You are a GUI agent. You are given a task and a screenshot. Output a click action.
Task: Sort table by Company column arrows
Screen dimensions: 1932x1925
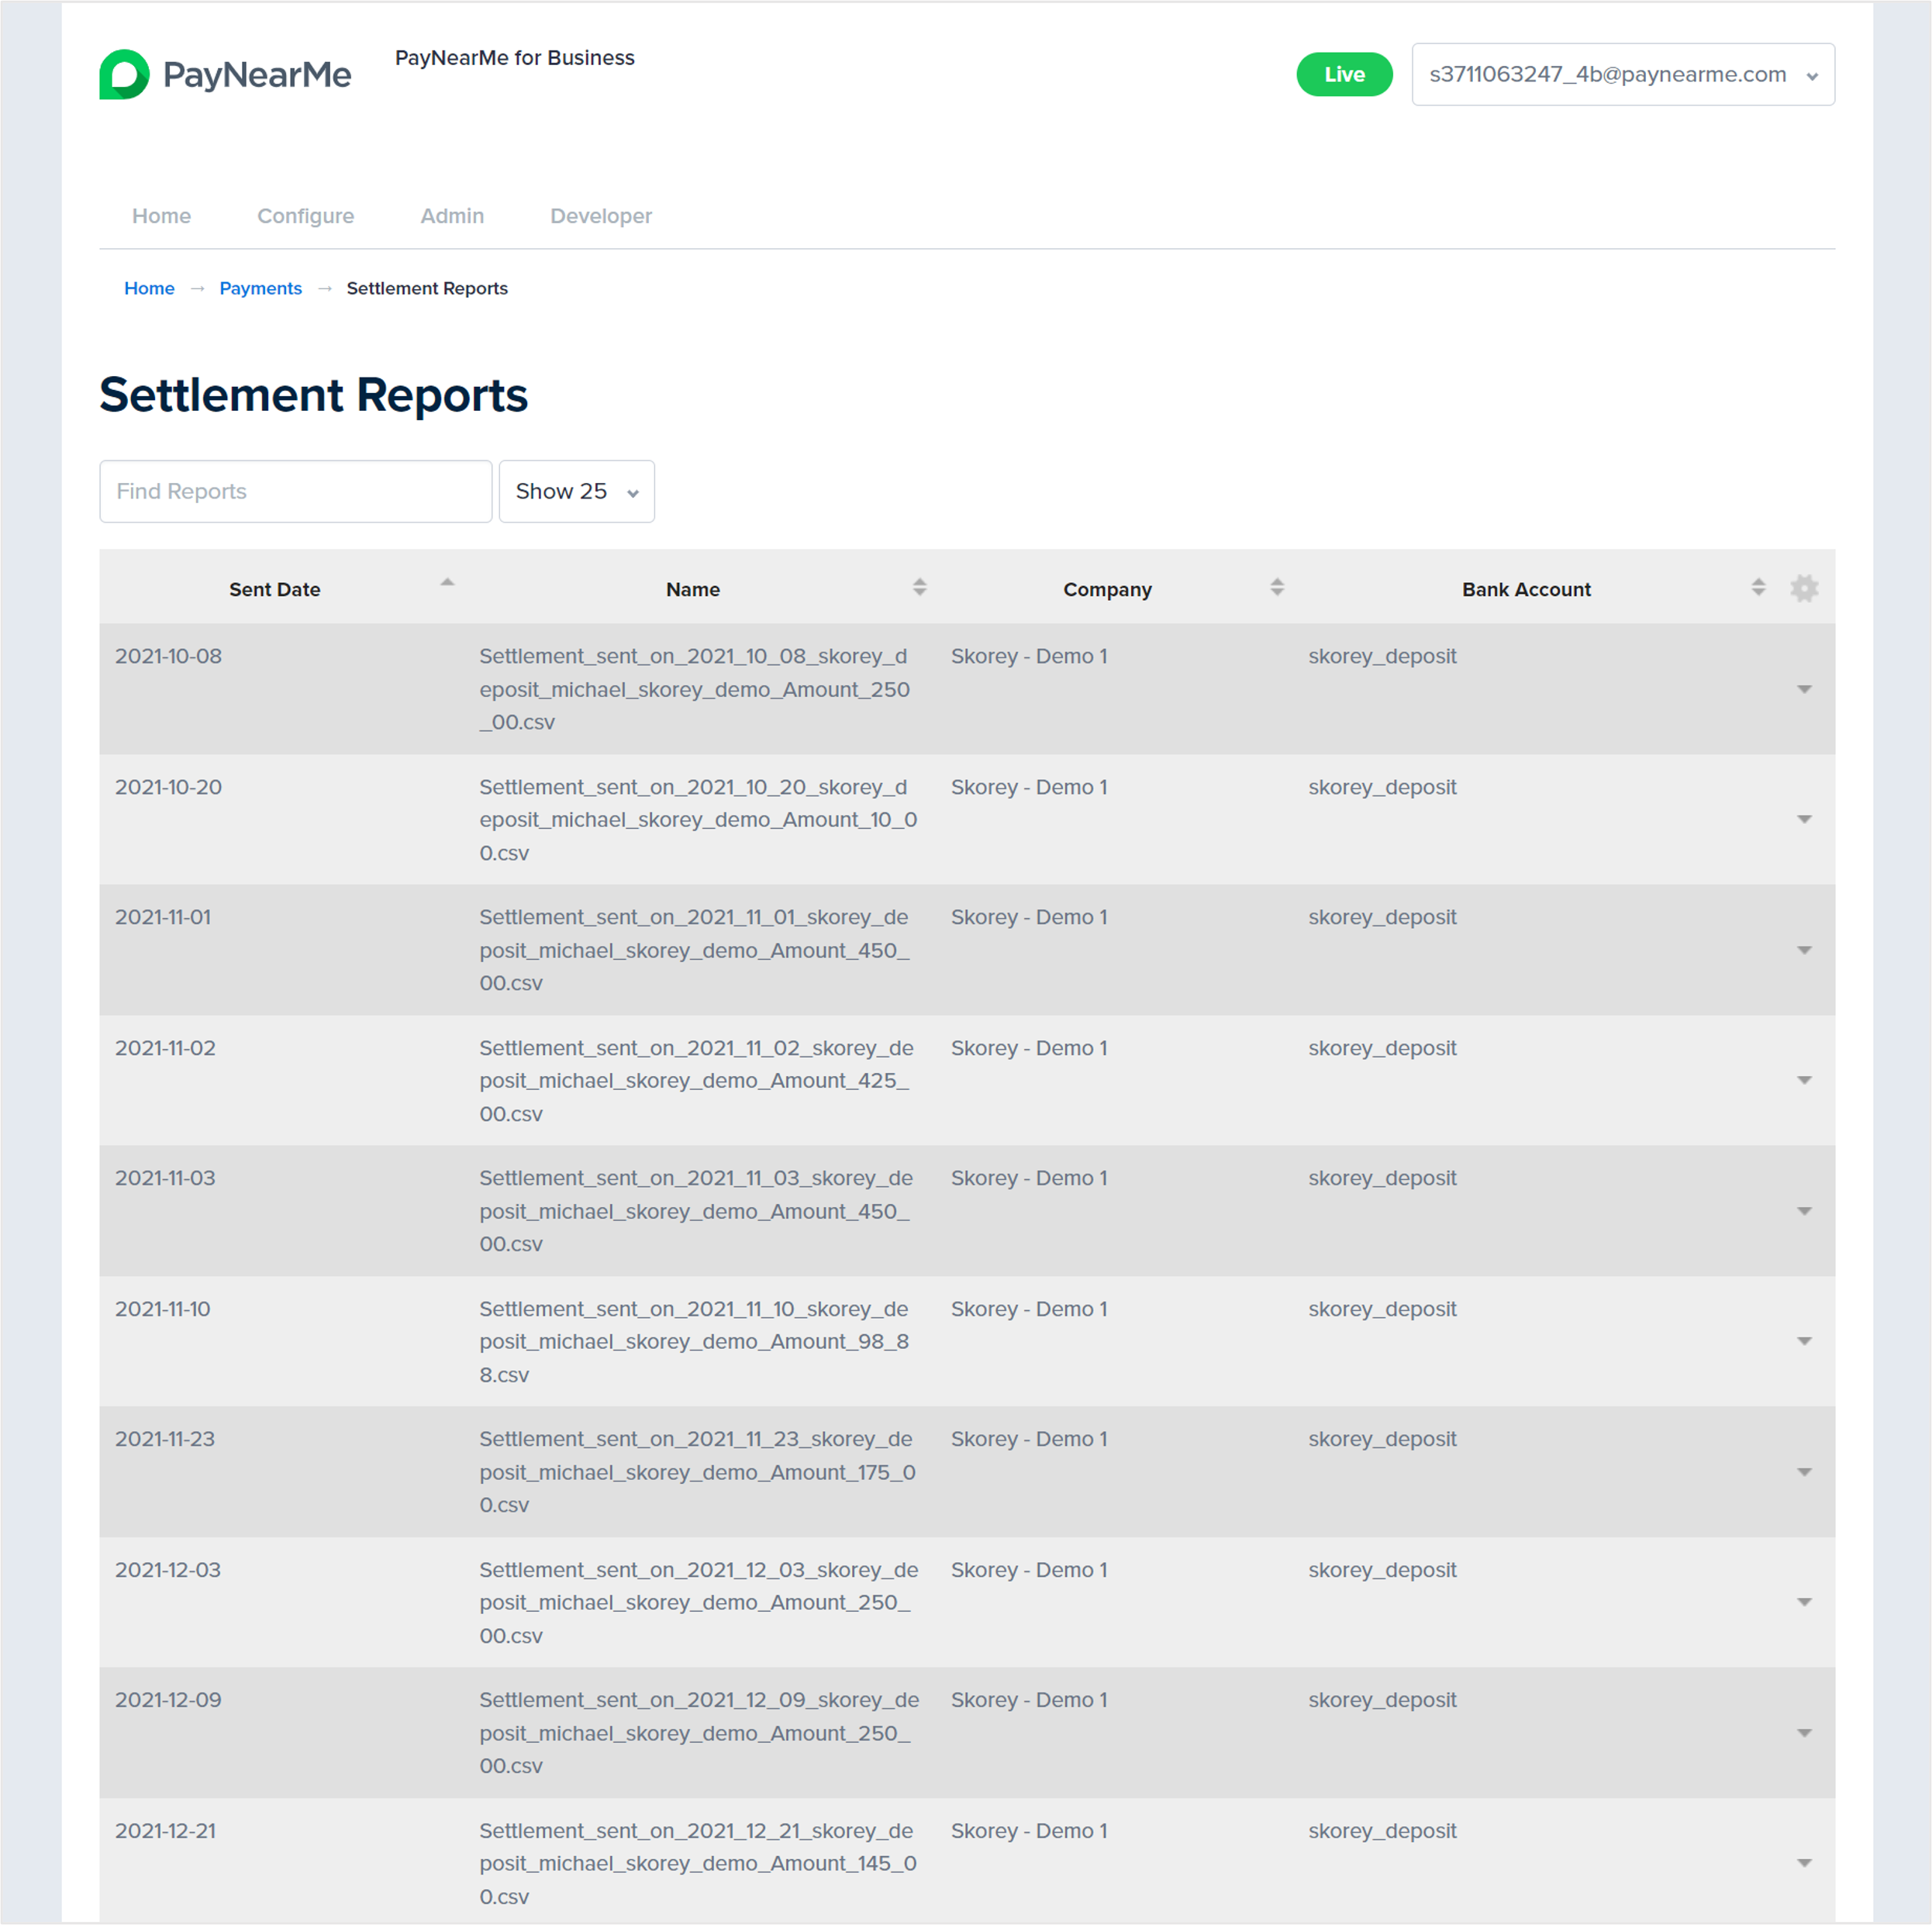(x=1276, y=588)
